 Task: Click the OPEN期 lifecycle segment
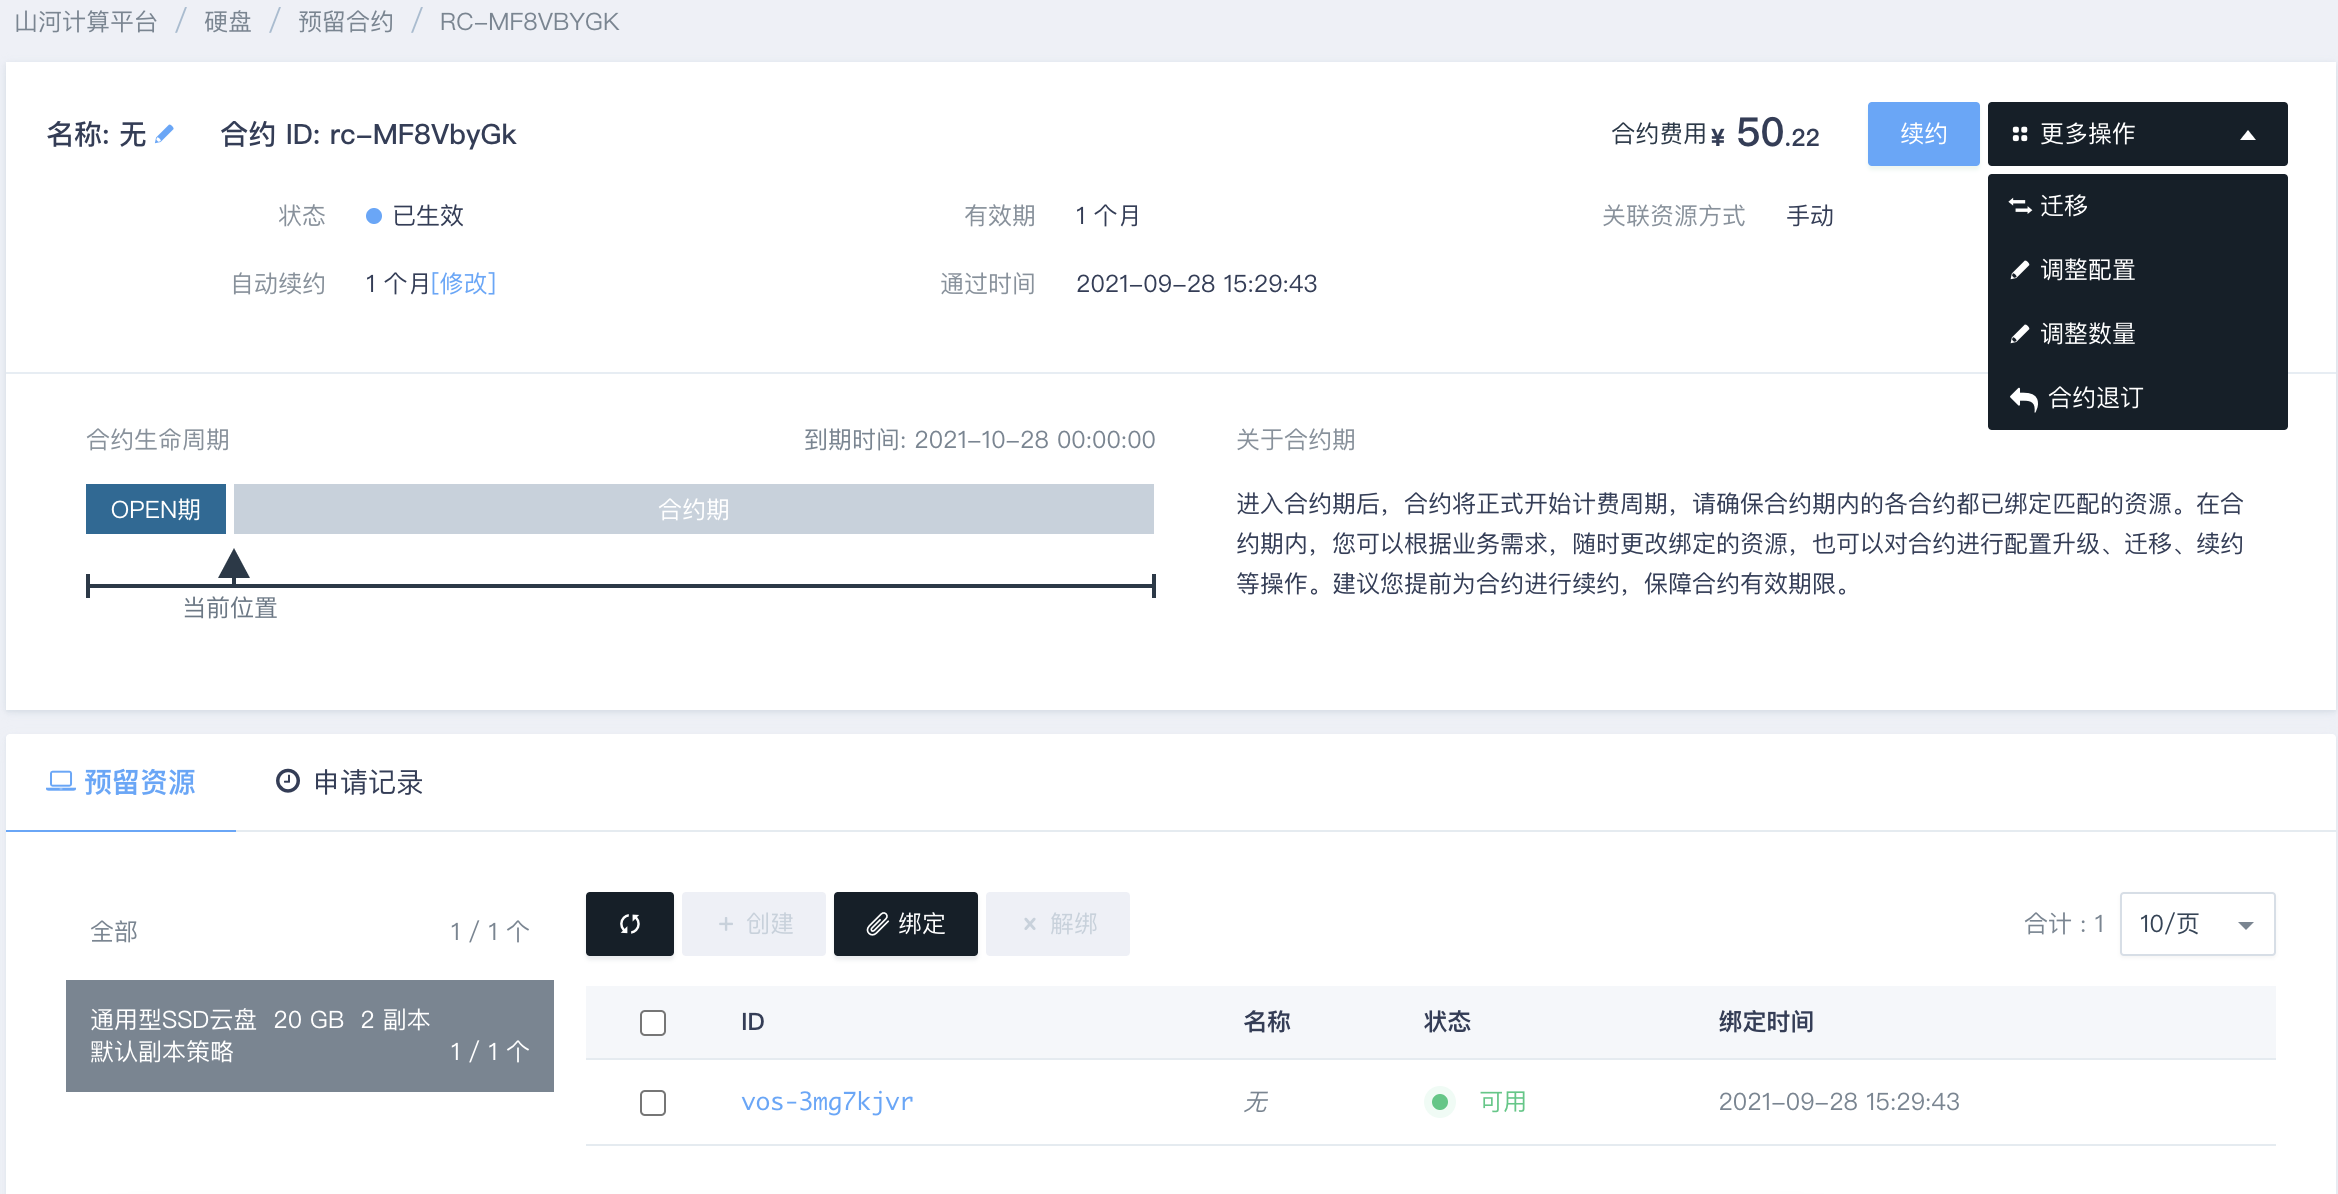[156, 509]
